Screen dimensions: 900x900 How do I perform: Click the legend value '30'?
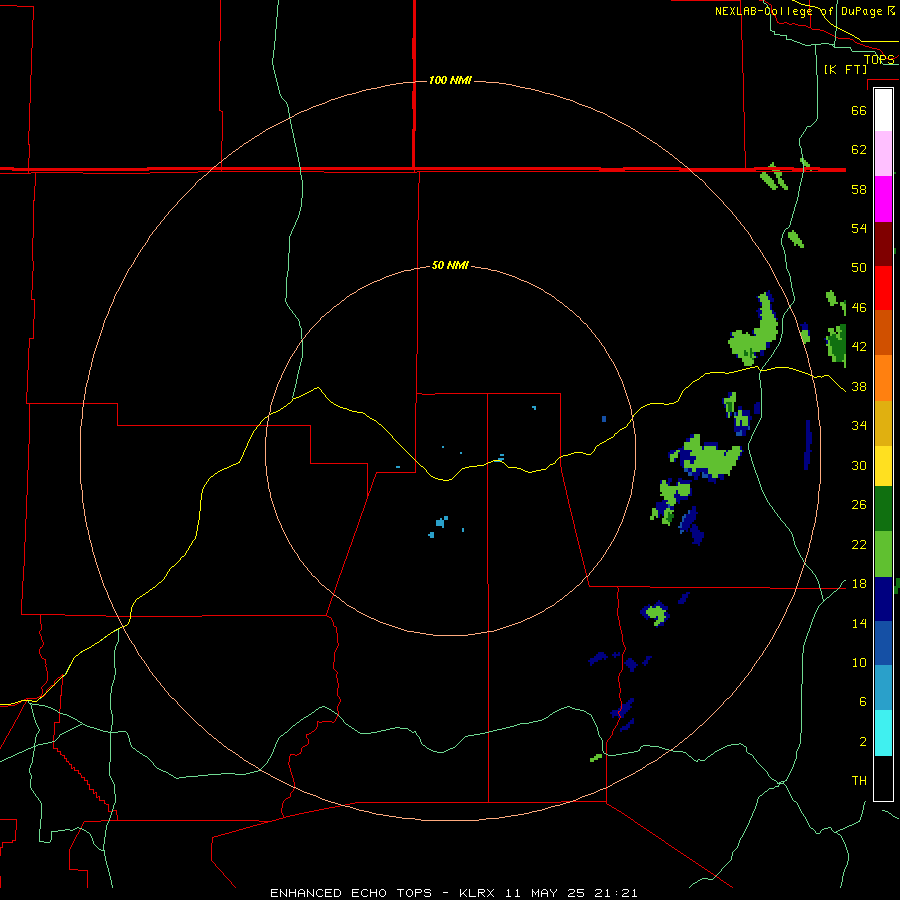(x=859, y=465)
